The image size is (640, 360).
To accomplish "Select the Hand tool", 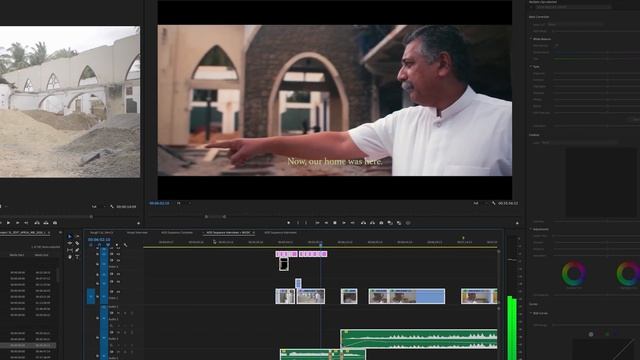I will pyautogui.click(x=70, y=257).
